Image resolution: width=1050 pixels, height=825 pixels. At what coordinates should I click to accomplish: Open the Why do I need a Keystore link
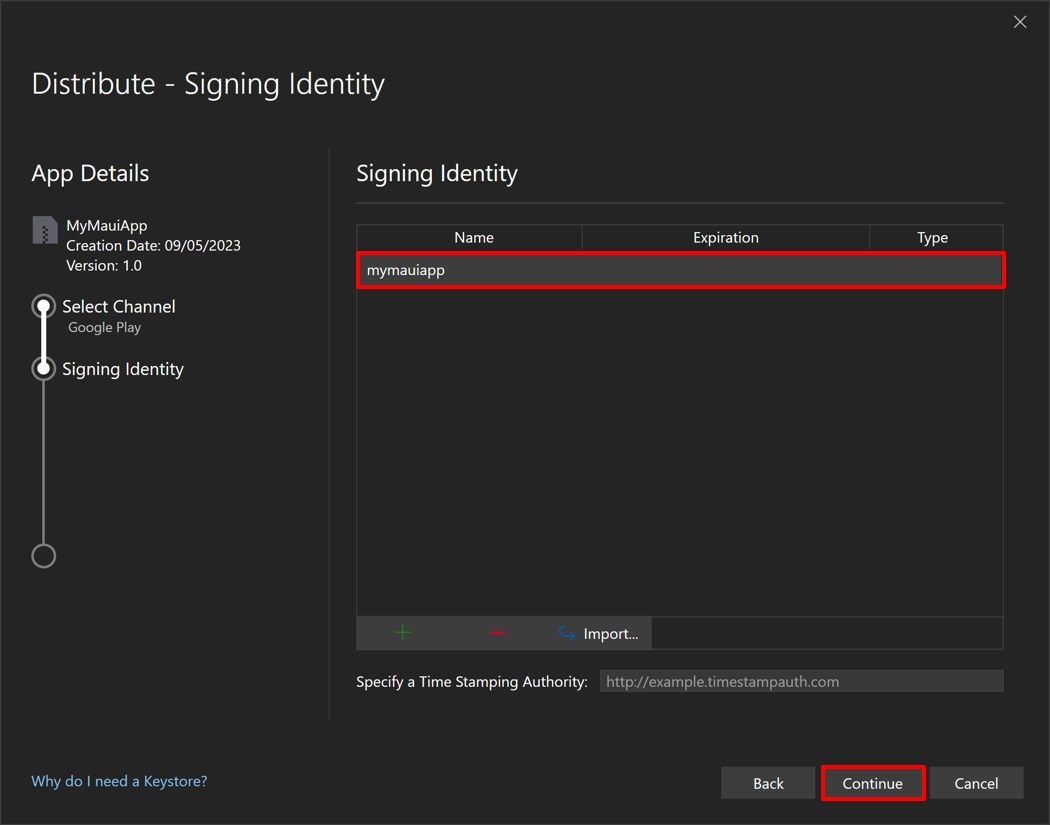(x=118, y=781)
